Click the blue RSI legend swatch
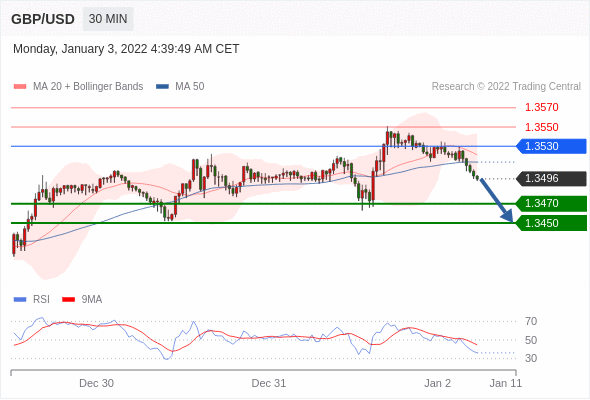The width and height of the screenshot is (590, 400). coord(20,300)
